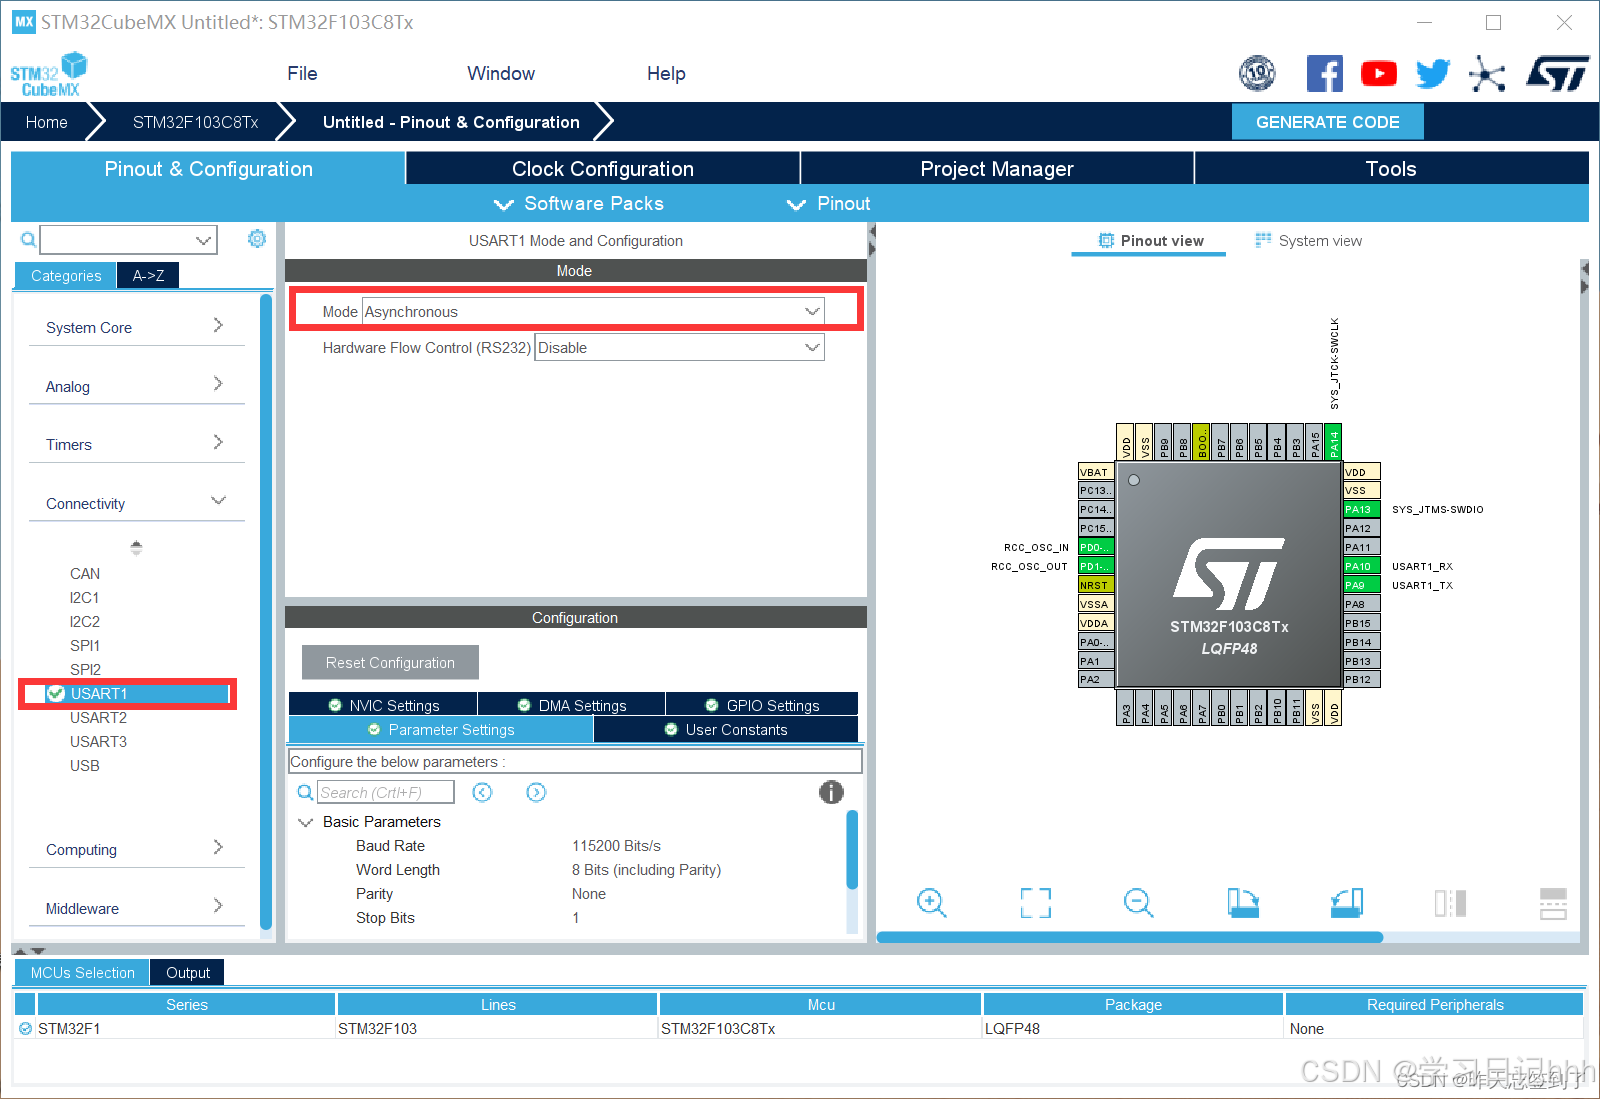Click the ST community network icon
Image resolution: width=1600 pixels, height=1099 pixels.
[1487, 74]
